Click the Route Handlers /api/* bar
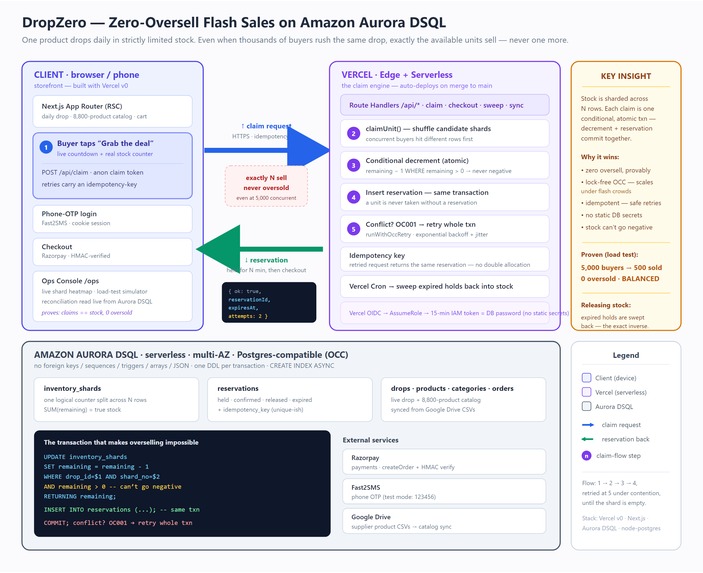Screen dimensions: 703x573 pos(445,105)
